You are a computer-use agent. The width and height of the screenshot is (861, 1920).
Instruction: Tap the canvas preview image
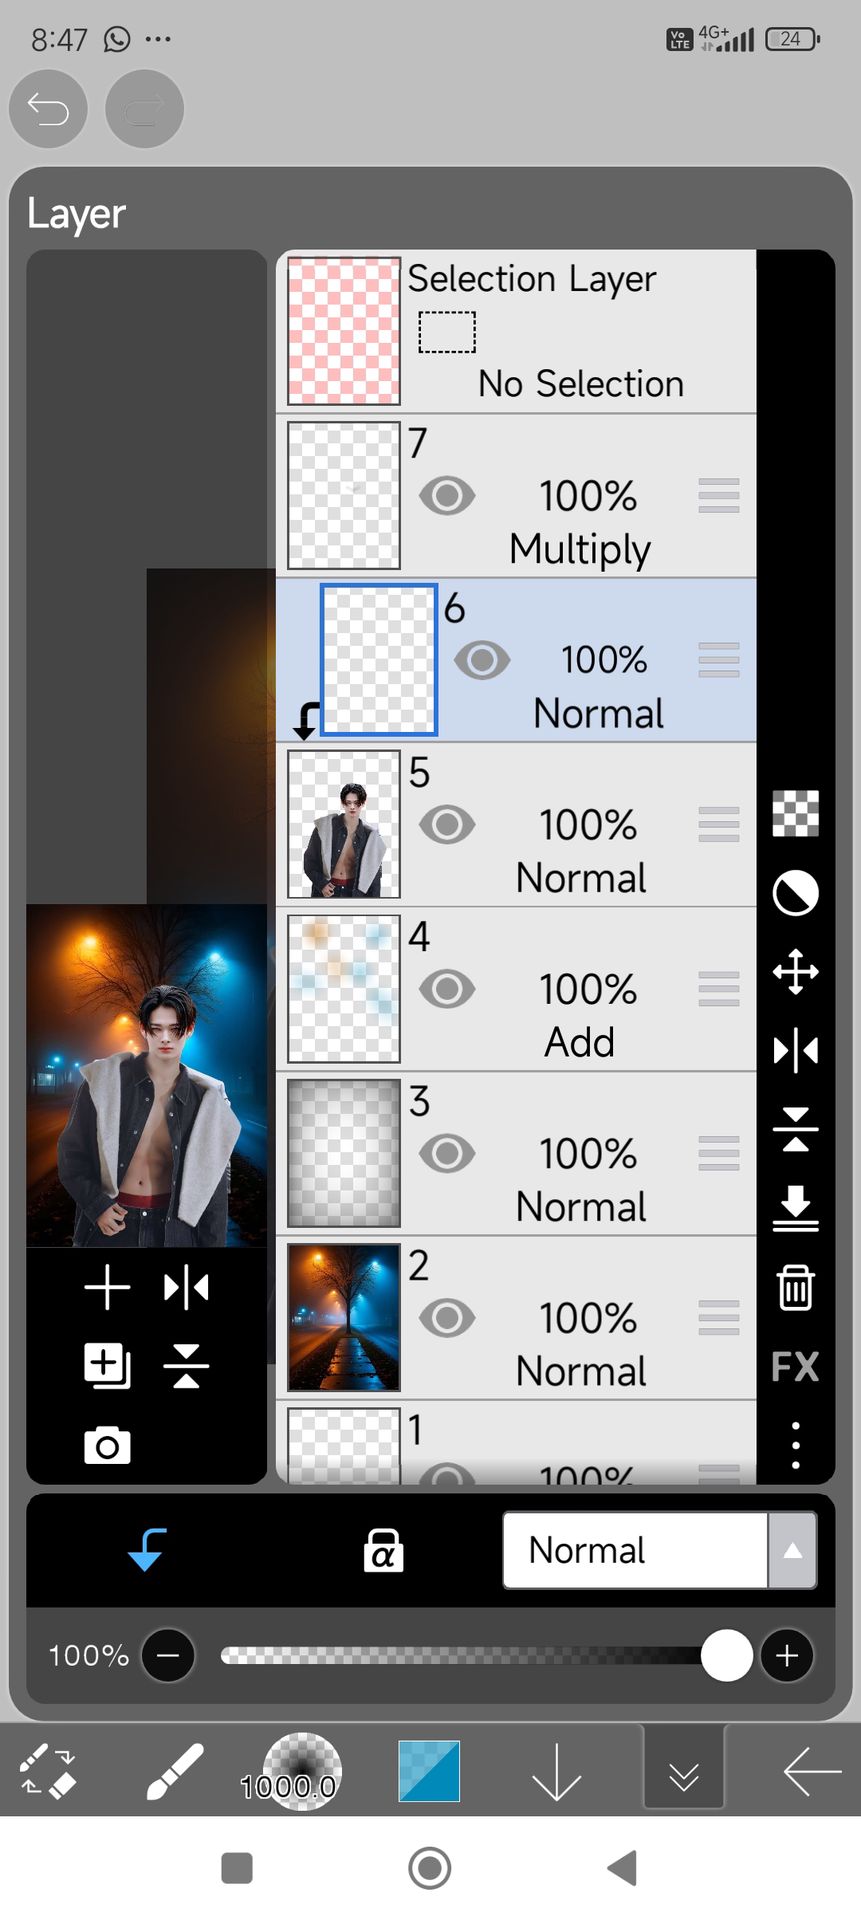[146, 1075]
